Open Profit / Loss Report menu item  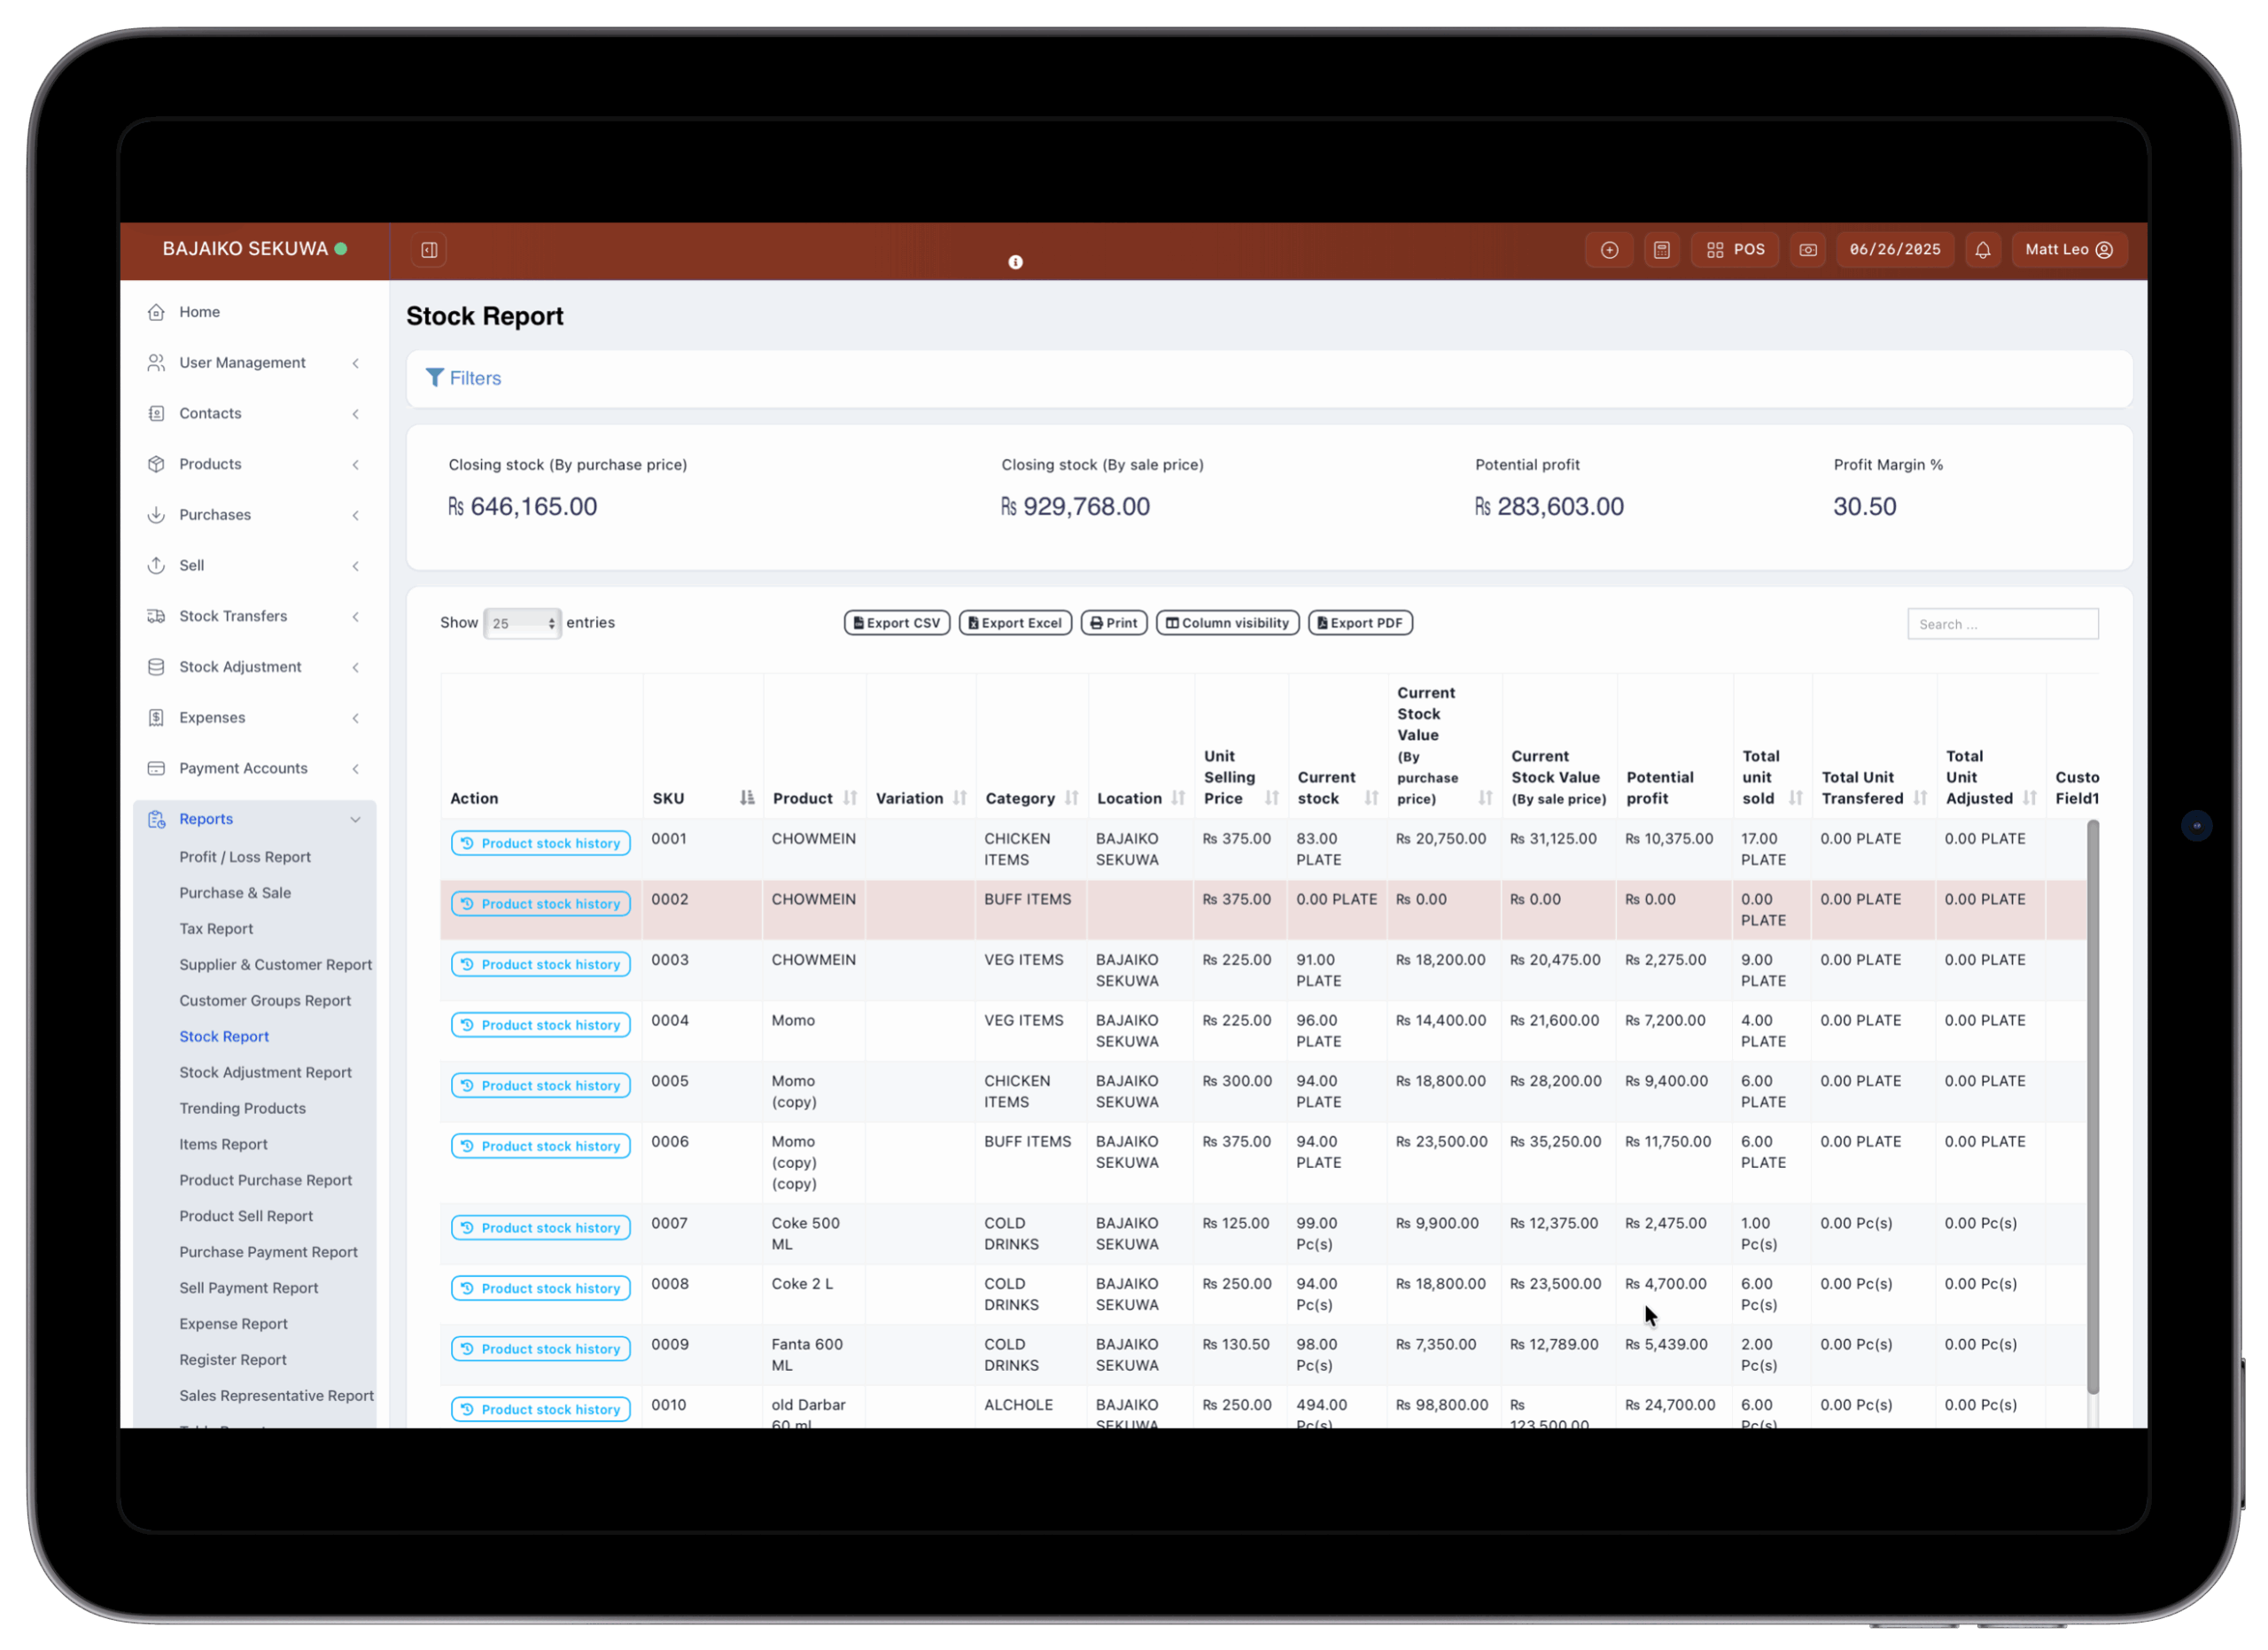[245, 857]
